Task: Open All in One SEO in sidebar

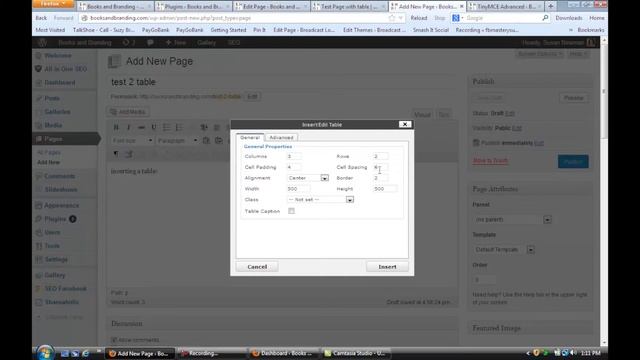Action: [x=65, y=69]
